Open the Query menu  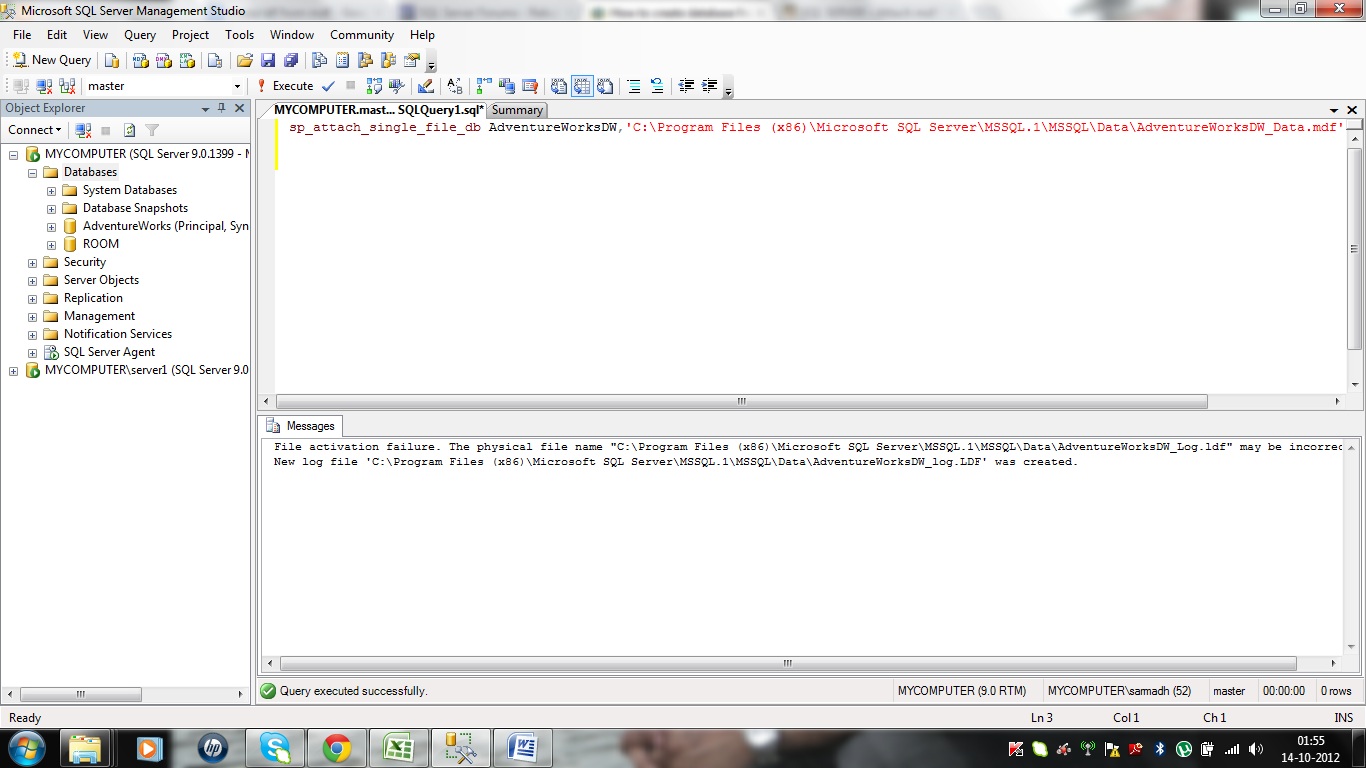139,34
